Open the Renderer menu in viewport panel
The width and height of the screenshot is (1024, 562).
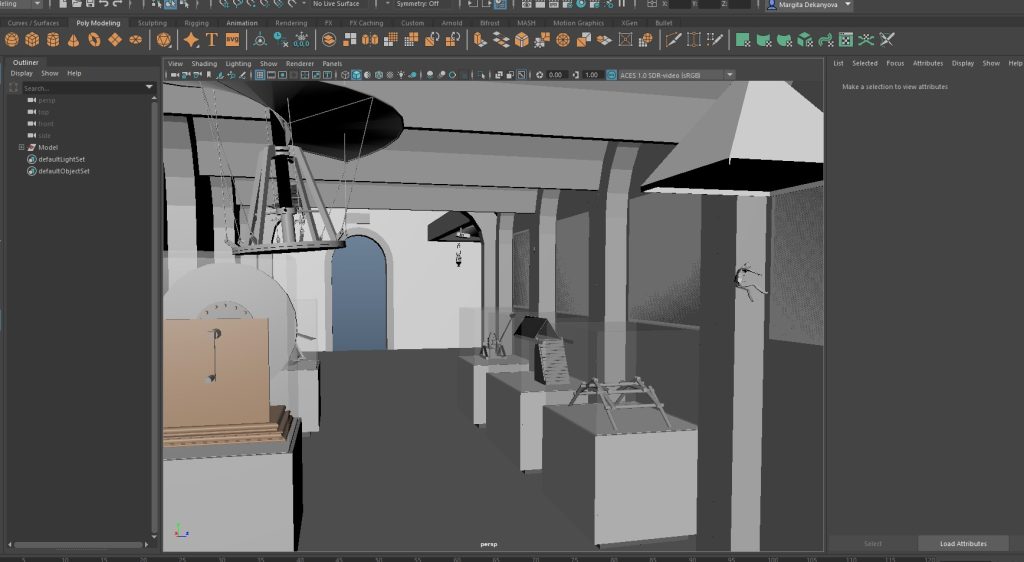pyautogui.click(x=300, y=63)
